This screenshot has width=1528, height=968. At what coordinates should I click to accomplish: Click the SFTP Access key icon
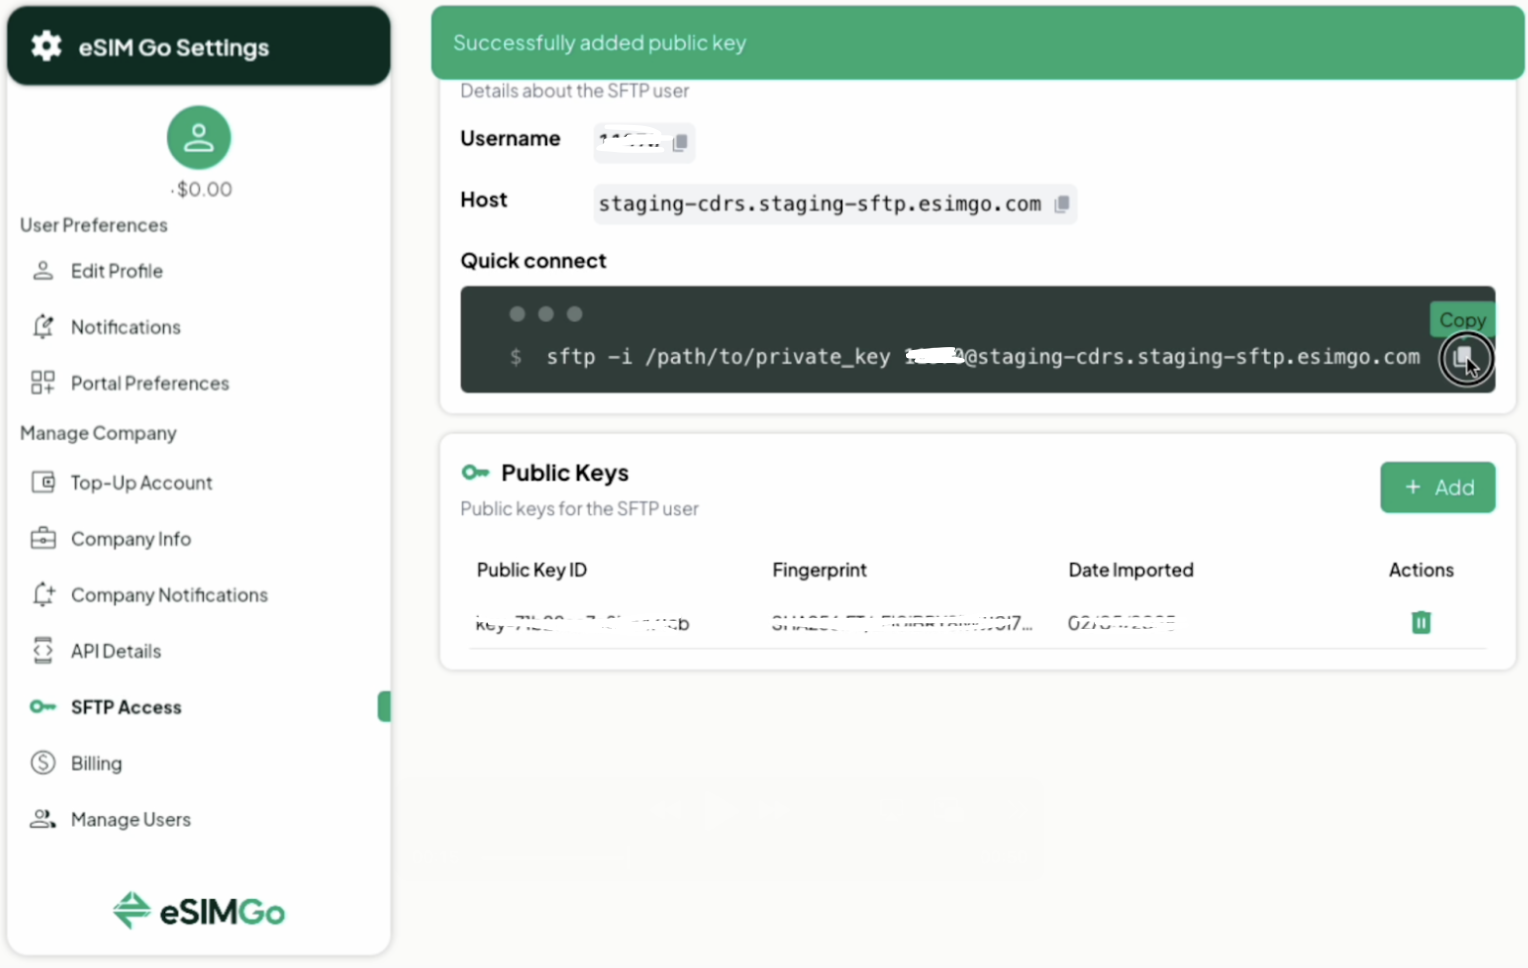43,707
